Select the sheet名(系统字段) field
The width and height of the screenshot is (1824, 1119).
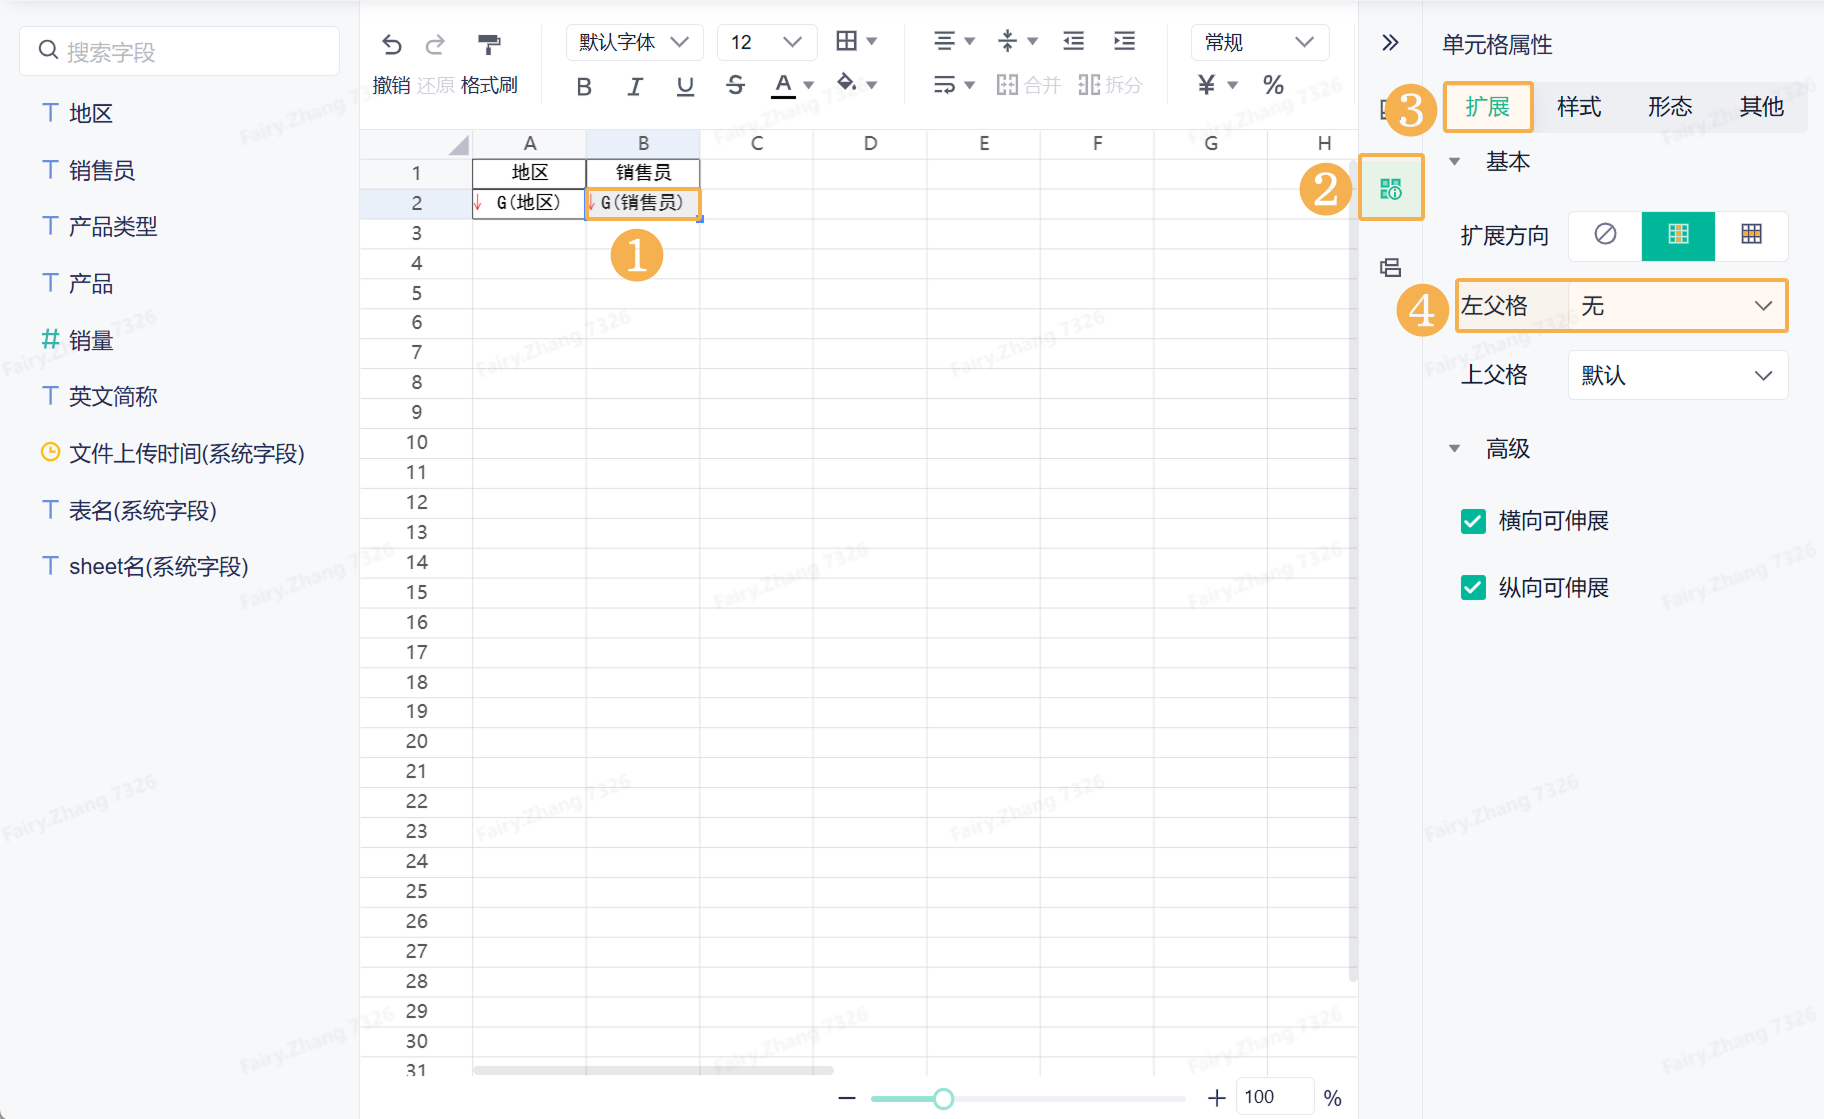tap(159, 566)
